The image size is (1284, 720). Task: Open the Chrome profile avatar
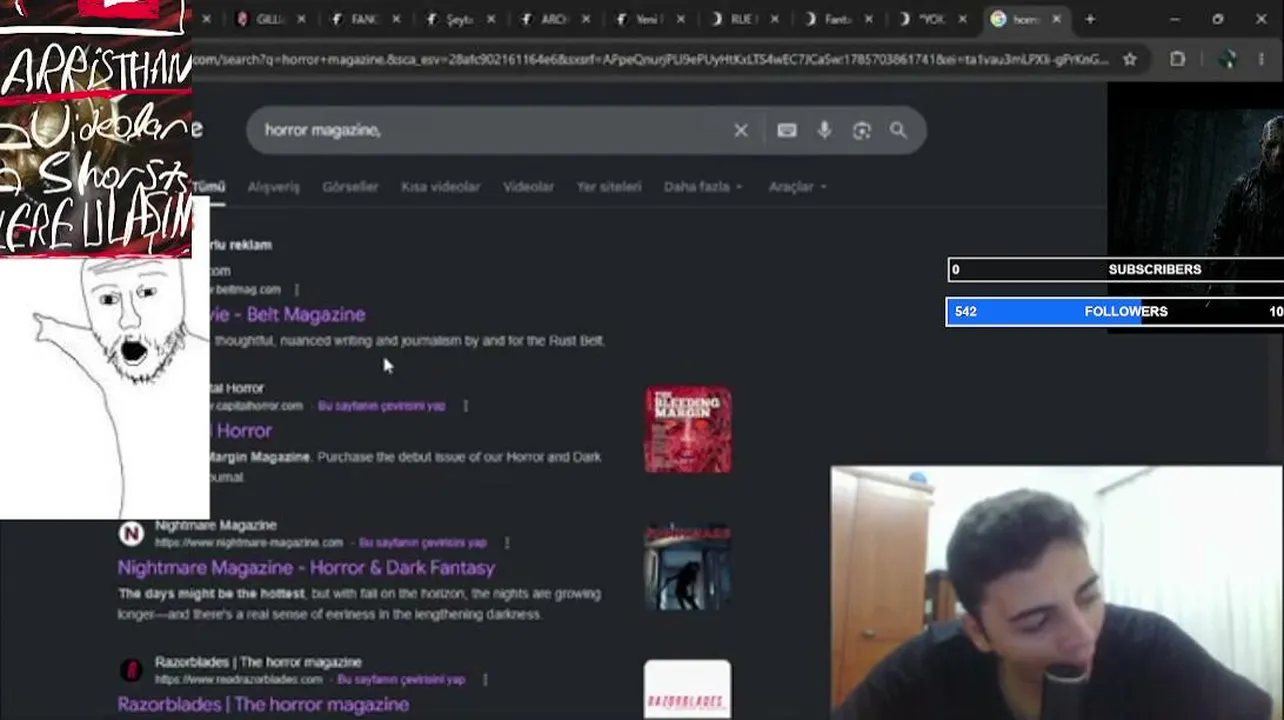[1226, 59]
